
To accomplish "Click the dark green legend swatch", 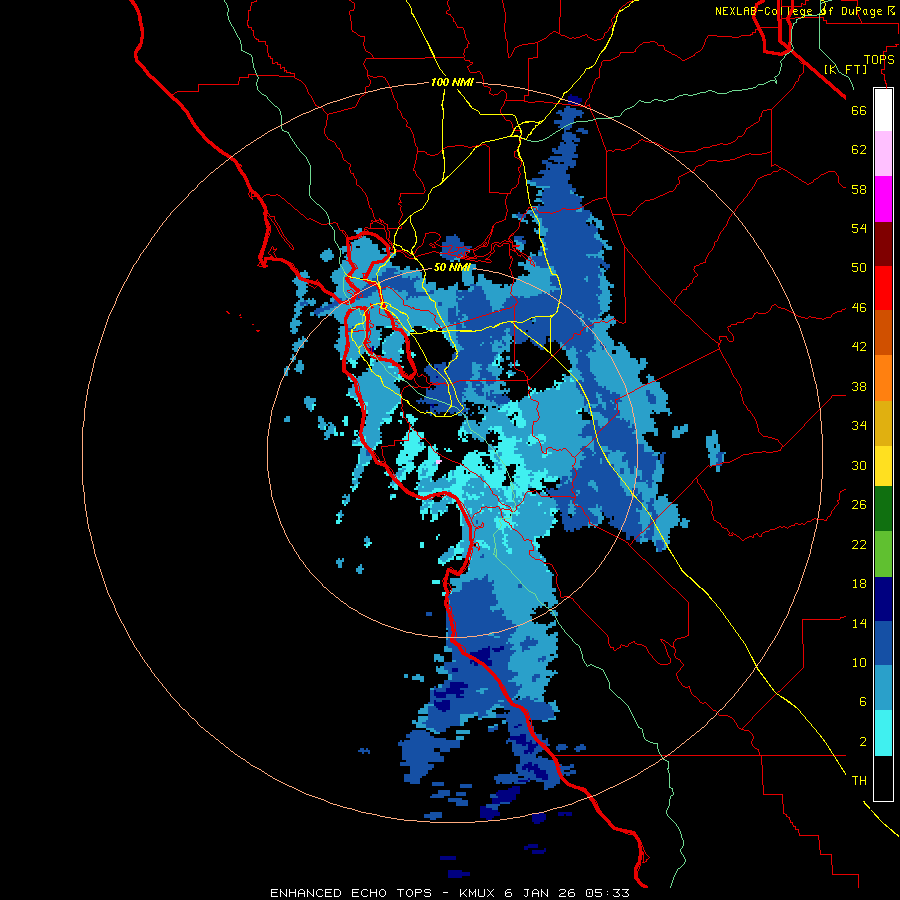I will (x=883, y=509).
